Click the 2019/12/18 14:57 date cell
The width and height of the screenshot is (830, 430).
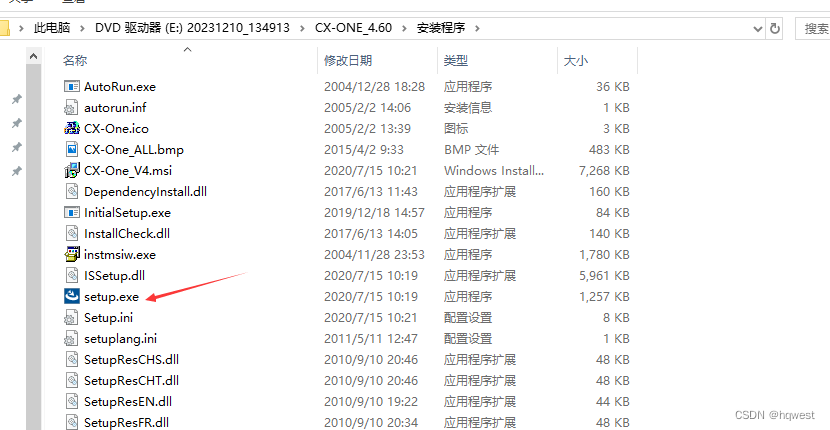(374, 212)
